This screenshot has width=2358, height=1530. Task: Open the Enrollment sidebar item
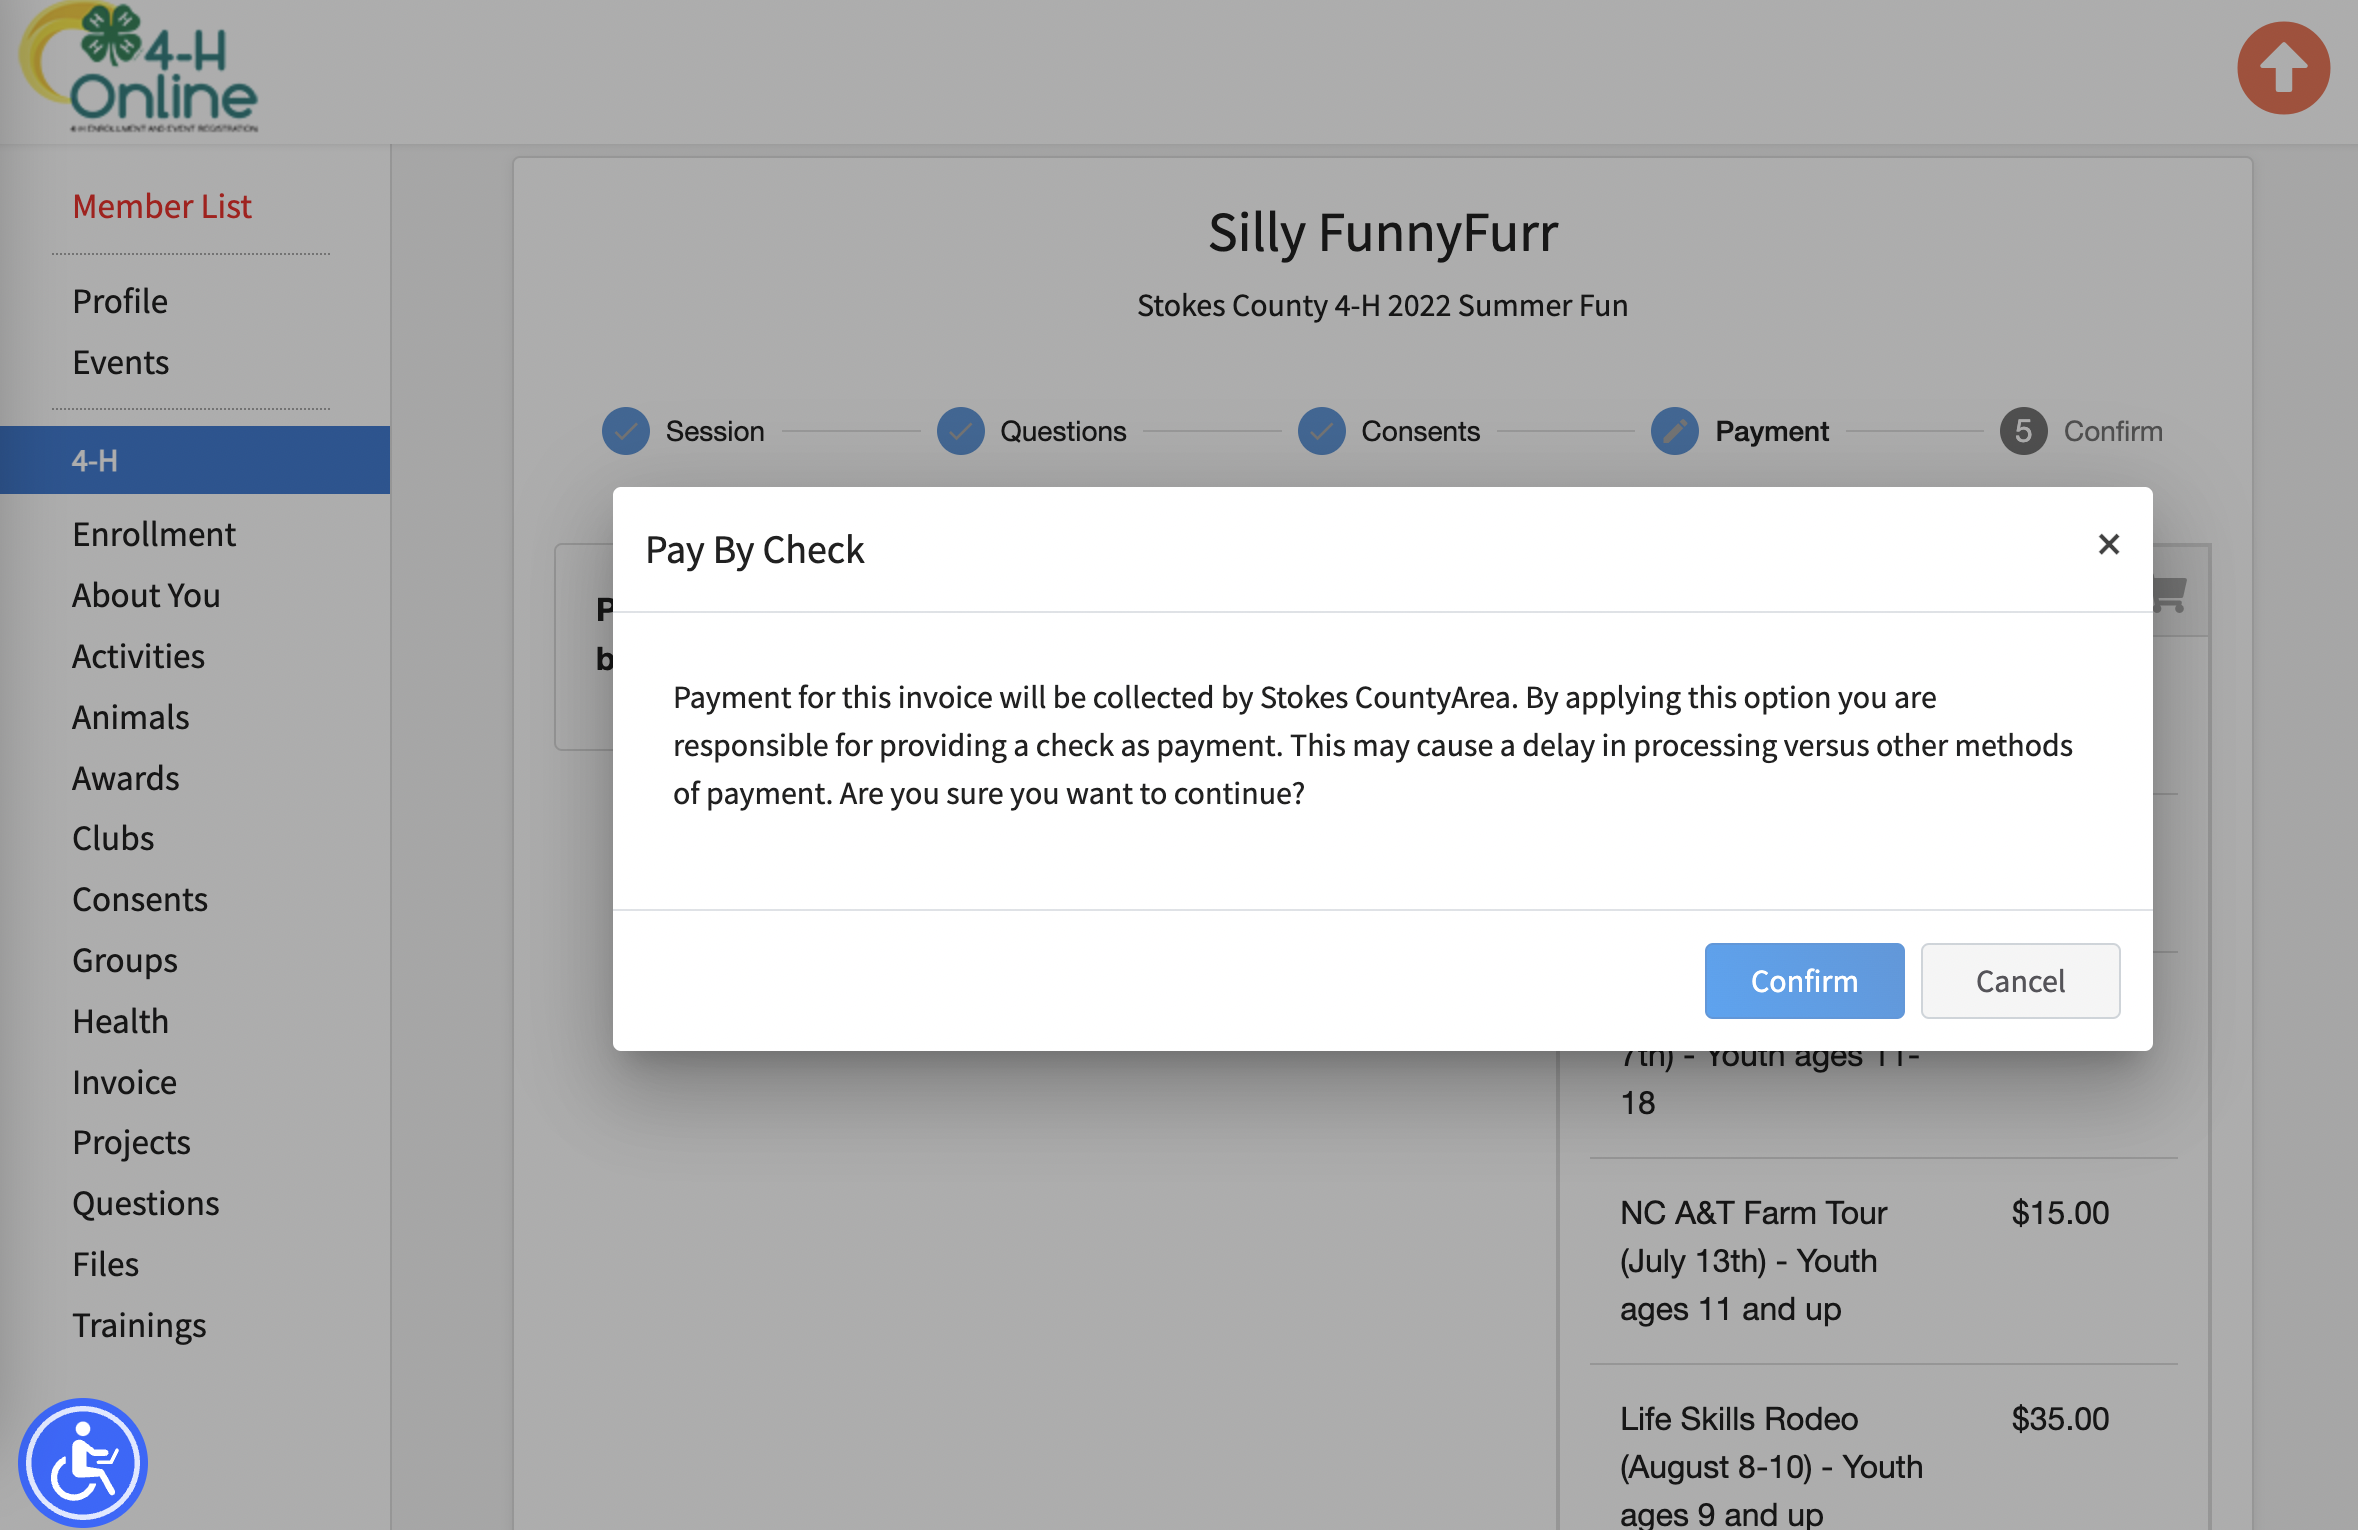click(154, 534)
